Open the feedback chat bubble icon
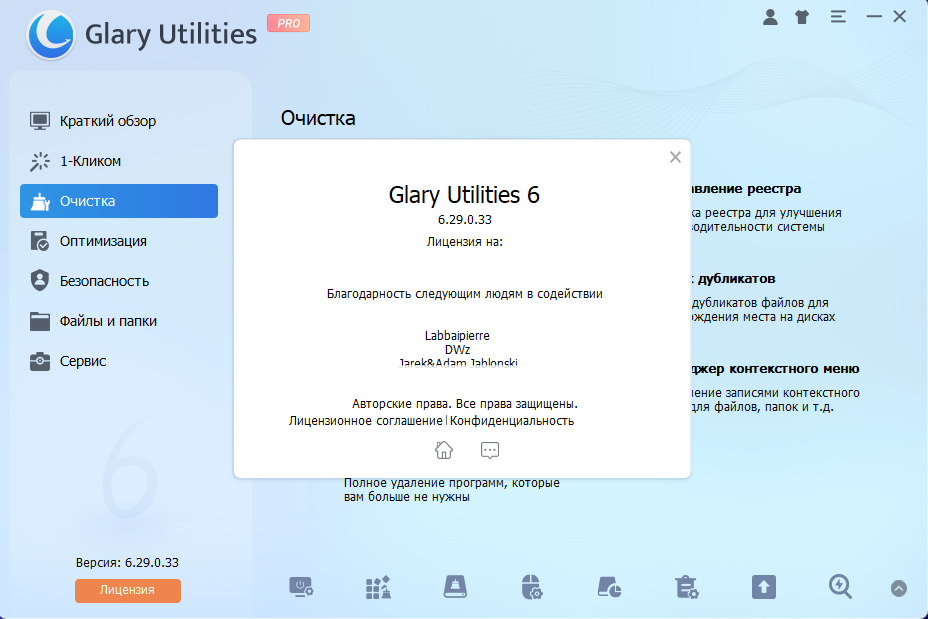Screen dimensions: 928x619 coord(489,450)
